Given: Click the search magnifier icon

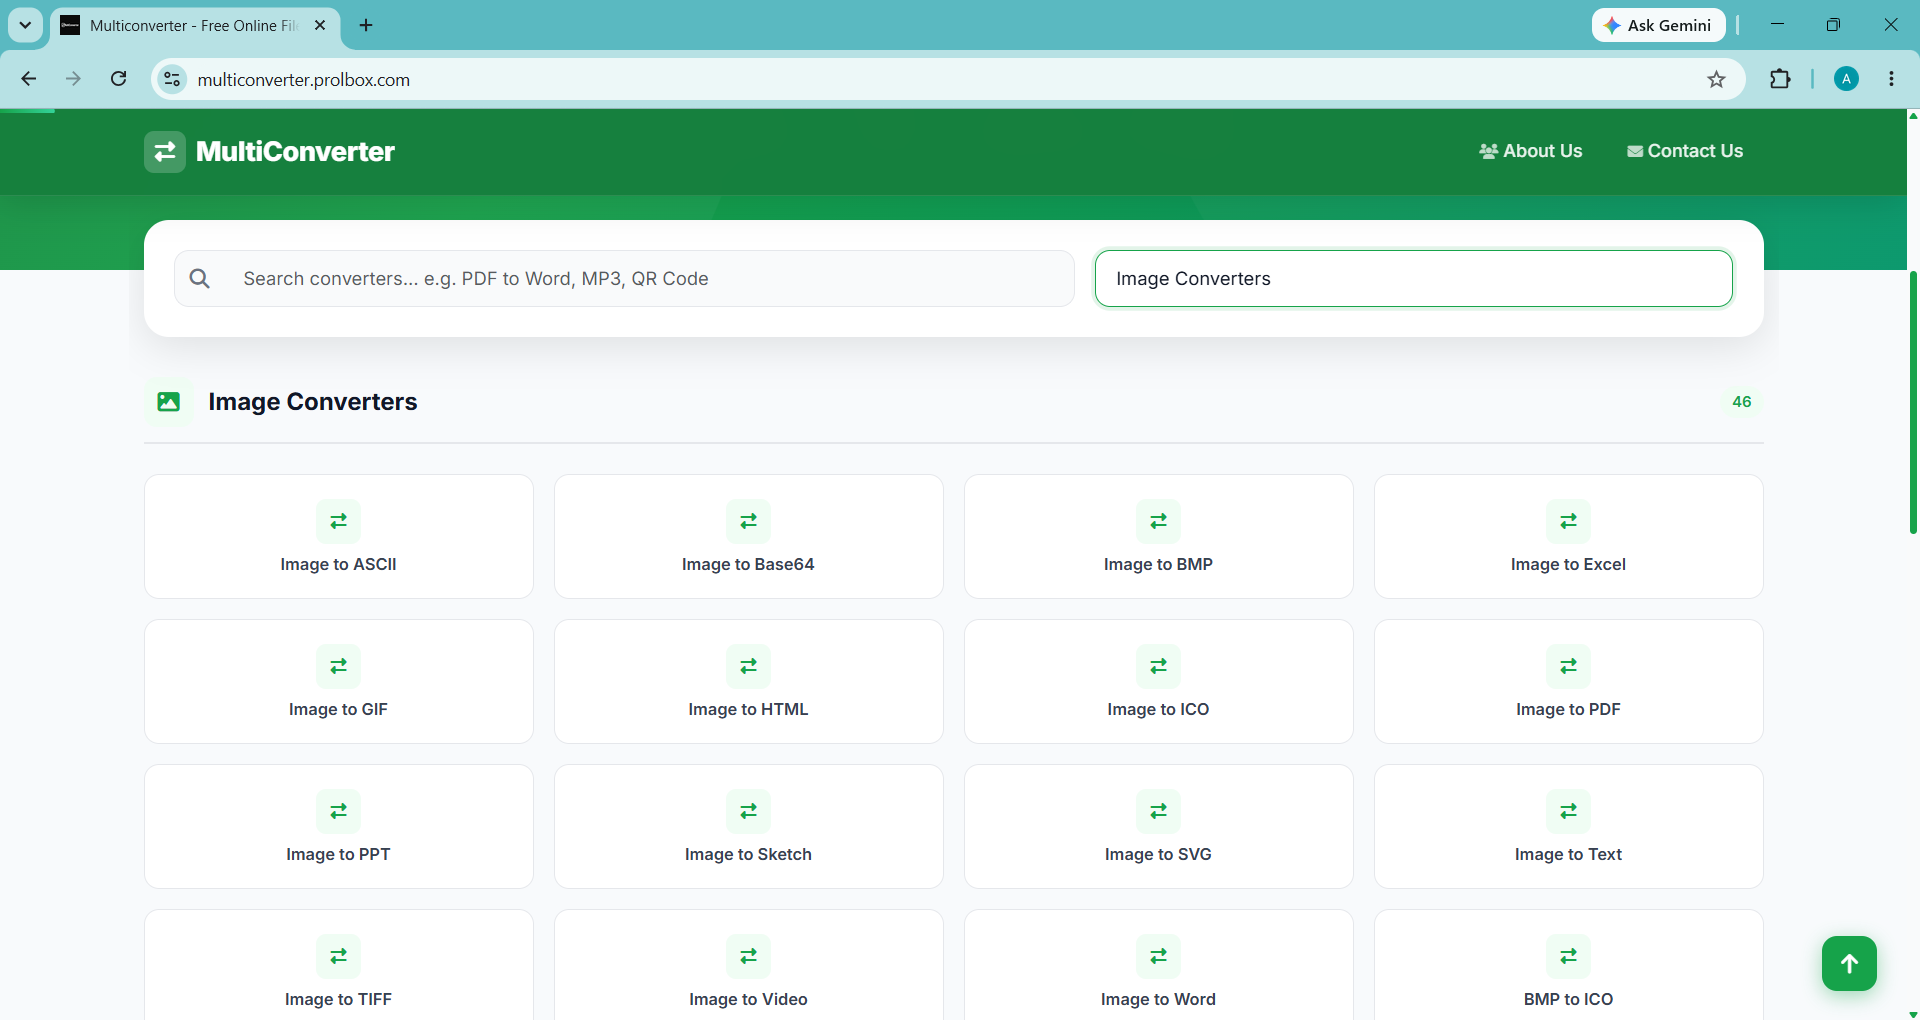Looking at the screenshot, I should point(200,279).
